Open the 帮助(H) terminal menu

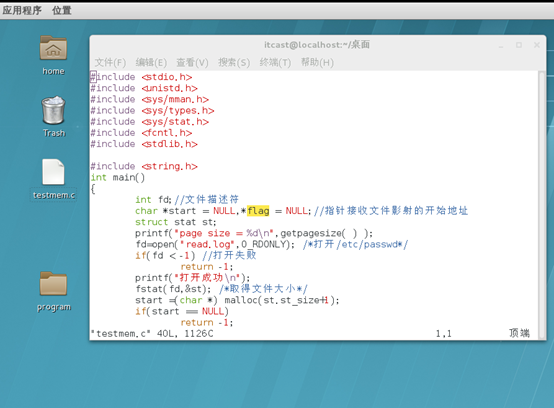tap(317, 63)
